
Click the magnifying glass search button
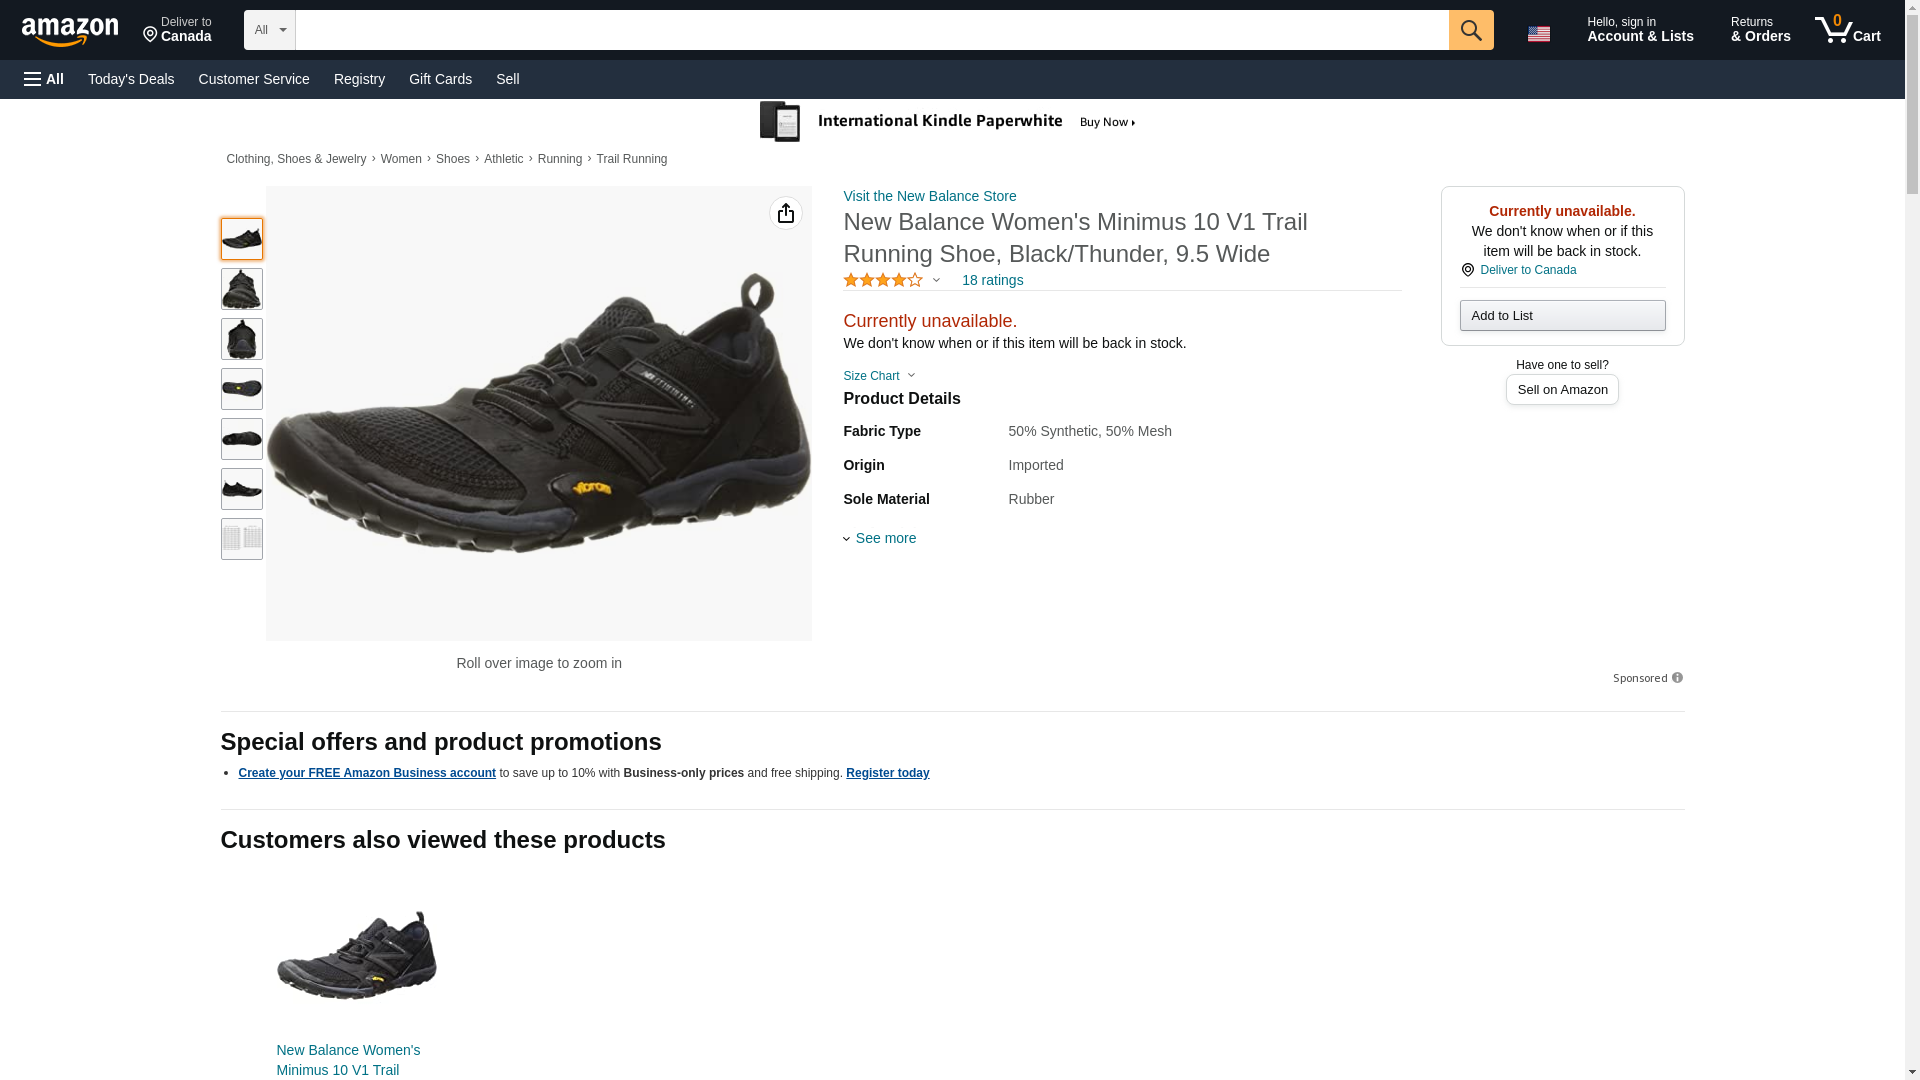click(x=1470, y=30)
